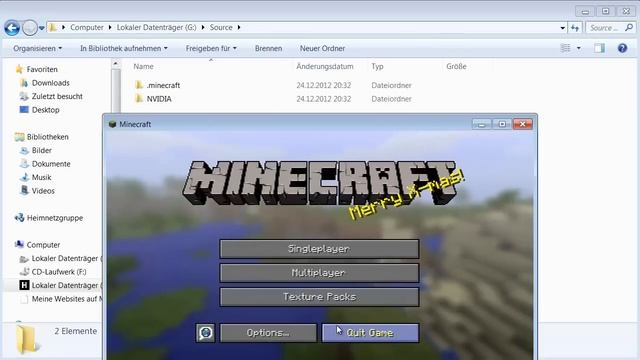The height and width of the screenshot is (360, 640).
Task: Open Minecraft Options...
Action: pyautogui.click(x=268, y=333)
